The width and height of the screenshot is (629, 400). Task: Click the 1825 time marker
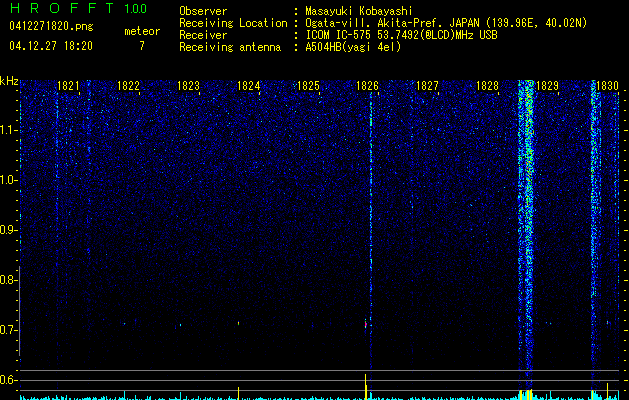coord(308,86)
